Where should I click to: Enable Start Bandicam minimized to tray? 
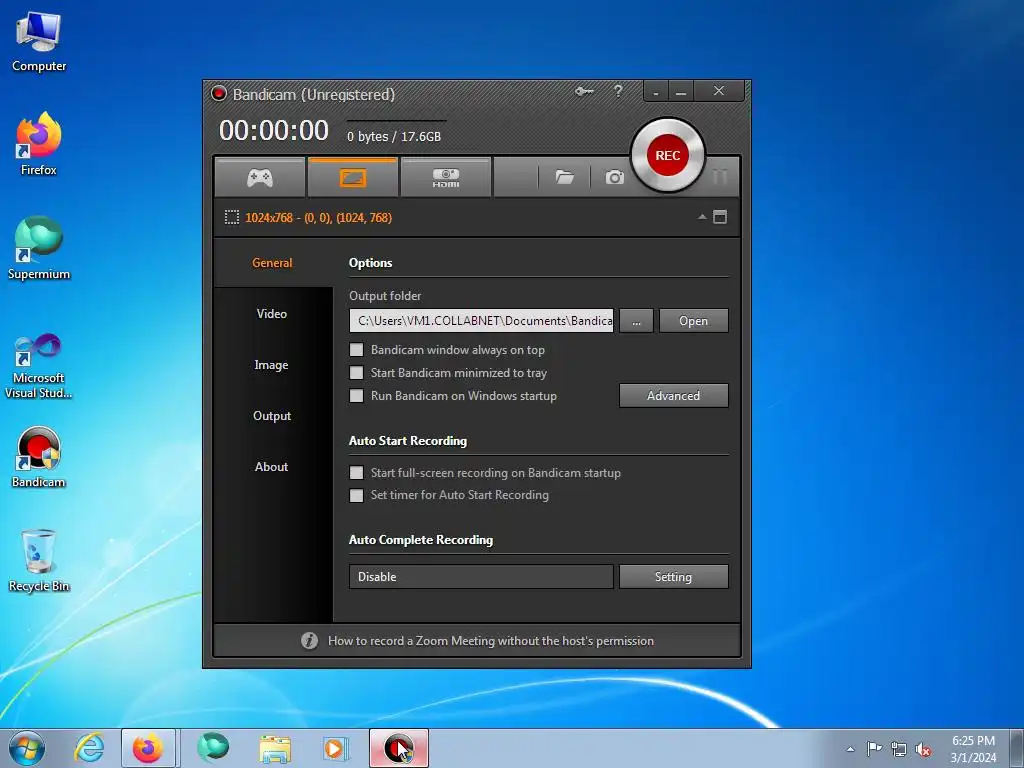tap(357, 373)
